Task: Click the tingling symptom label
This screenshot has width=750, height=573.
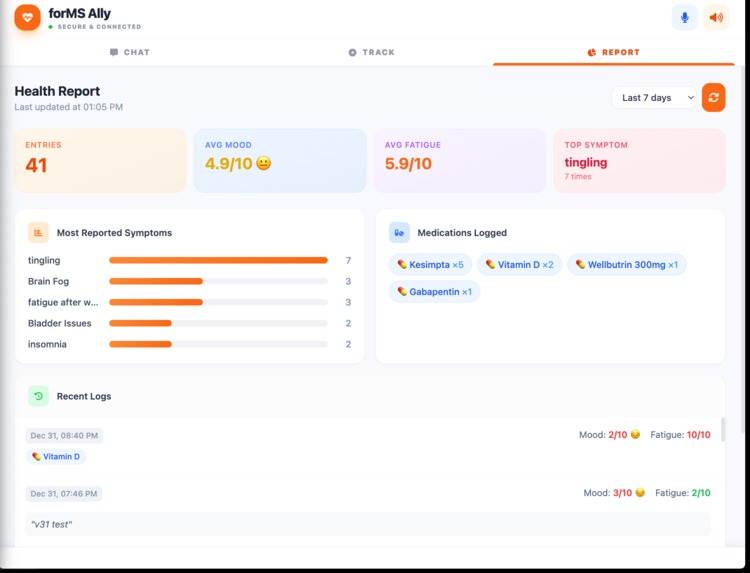Action: [44, 261]
